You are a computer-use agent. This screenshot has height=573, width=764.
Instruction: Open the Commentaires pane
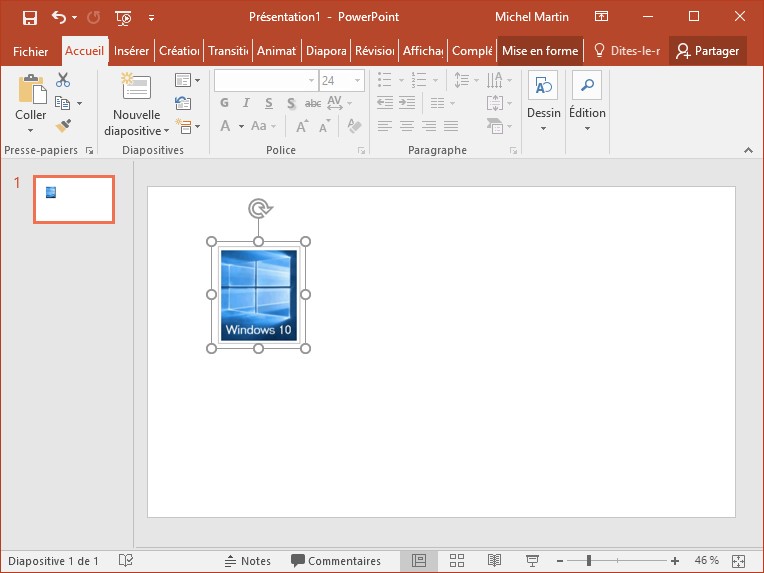336,561
